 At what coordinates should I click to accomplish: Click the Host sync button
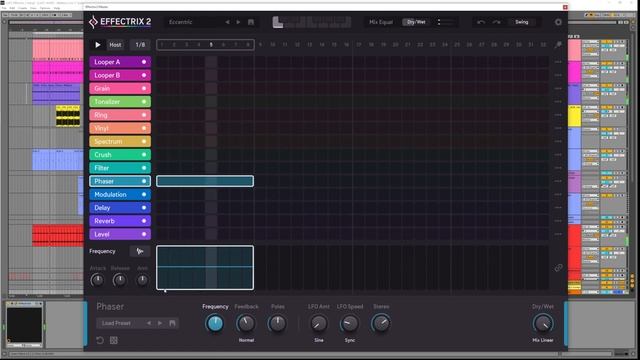(x=115, y=45)
